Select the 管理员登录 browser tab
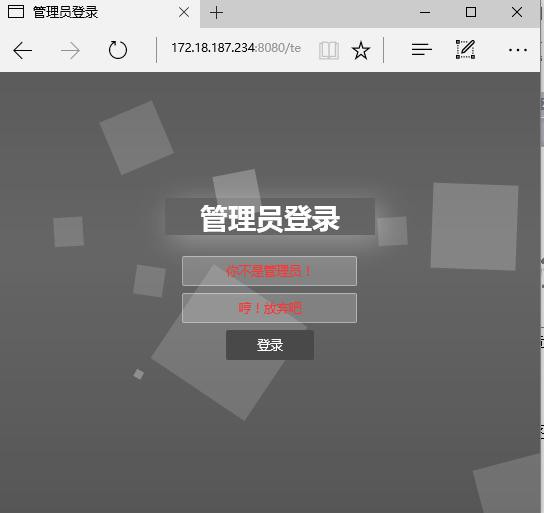The width and height of the screenshot is (544, 513). pyautogui.click(x=99, y=13)
